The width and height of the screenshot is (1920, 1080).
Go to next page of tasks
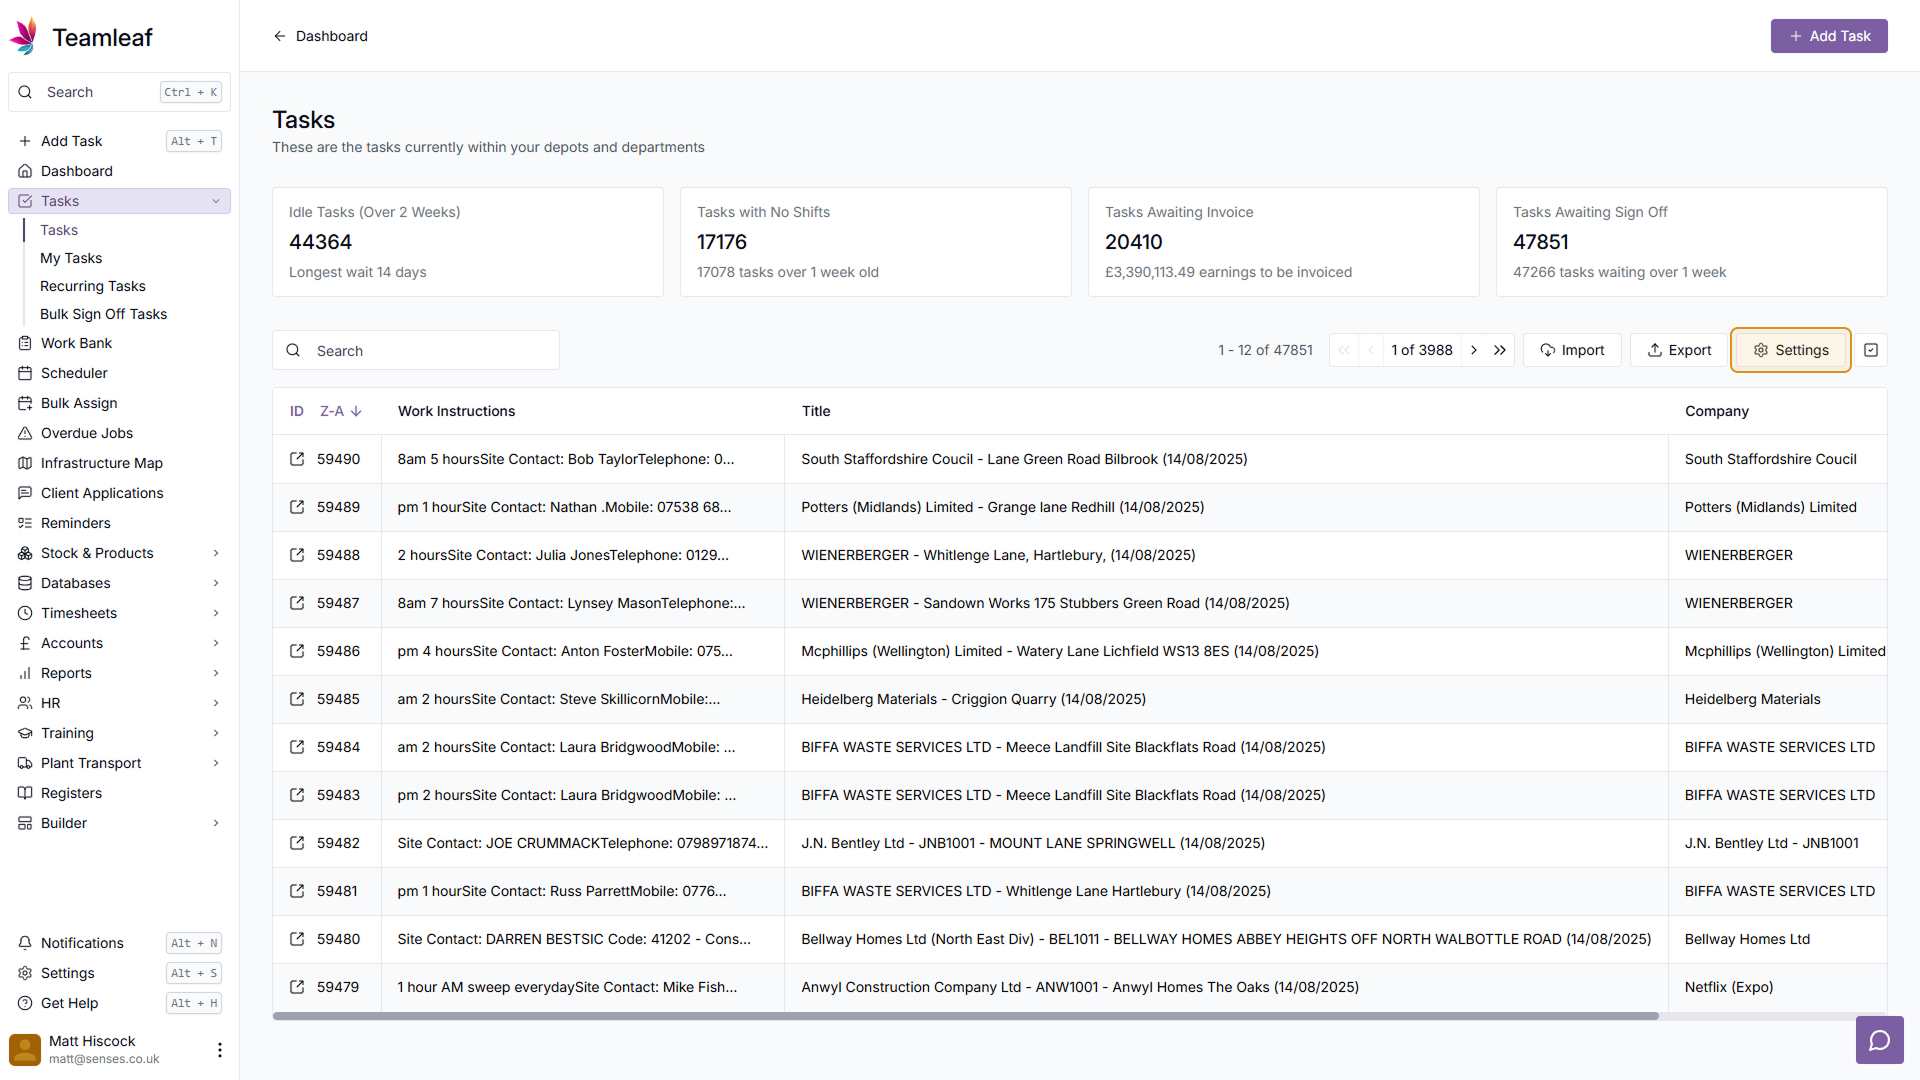click(x=1474, y=350)
